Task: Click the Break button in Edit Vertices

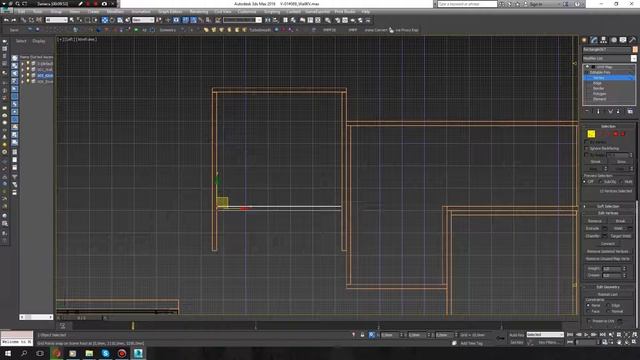Action: pos(620,221)
